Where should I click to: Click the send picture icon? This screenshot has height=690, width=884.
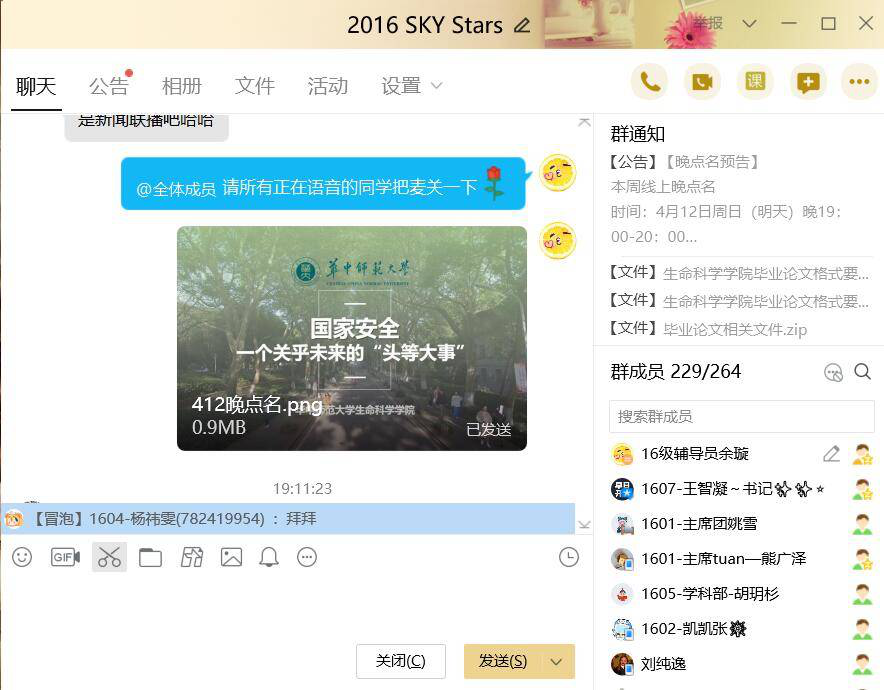tap(231, 557)
